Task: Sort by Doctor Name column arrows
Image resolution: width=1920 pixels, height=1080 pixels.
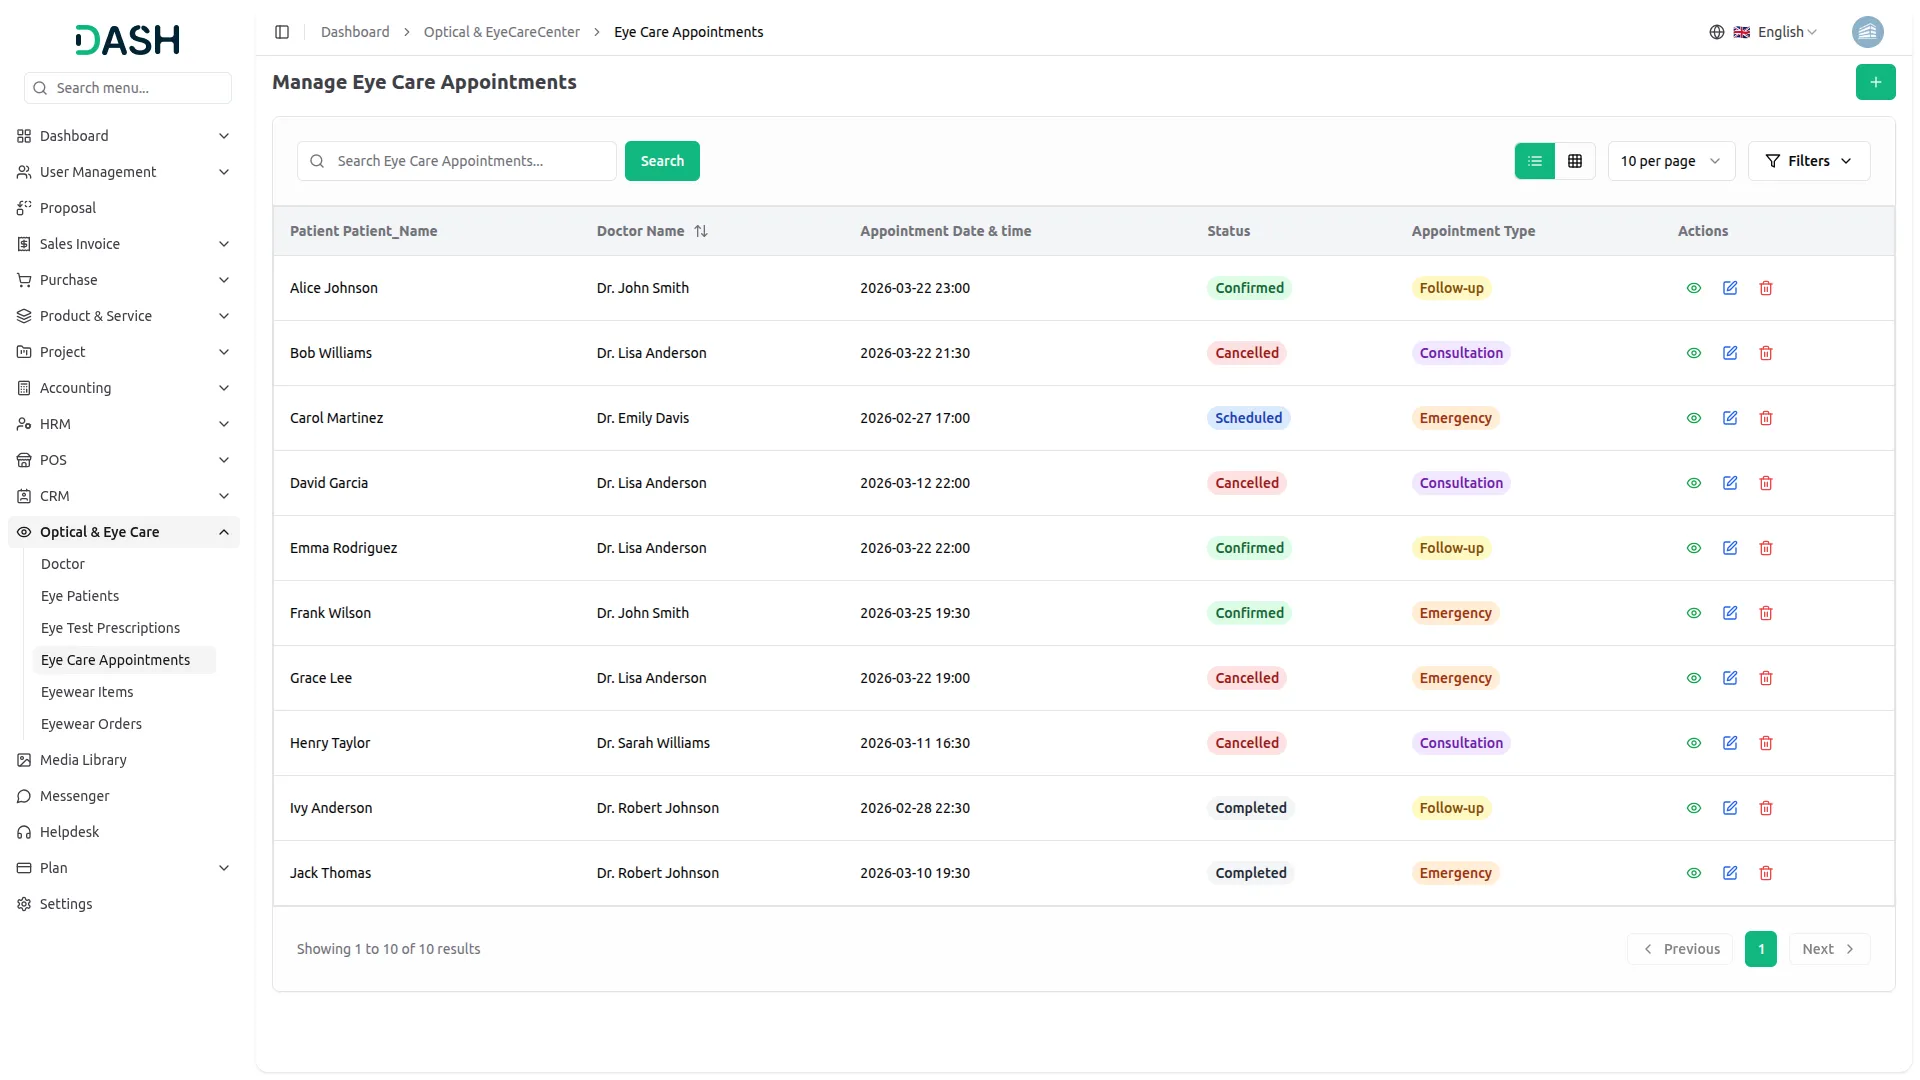Action: click(x=701, y=231)
